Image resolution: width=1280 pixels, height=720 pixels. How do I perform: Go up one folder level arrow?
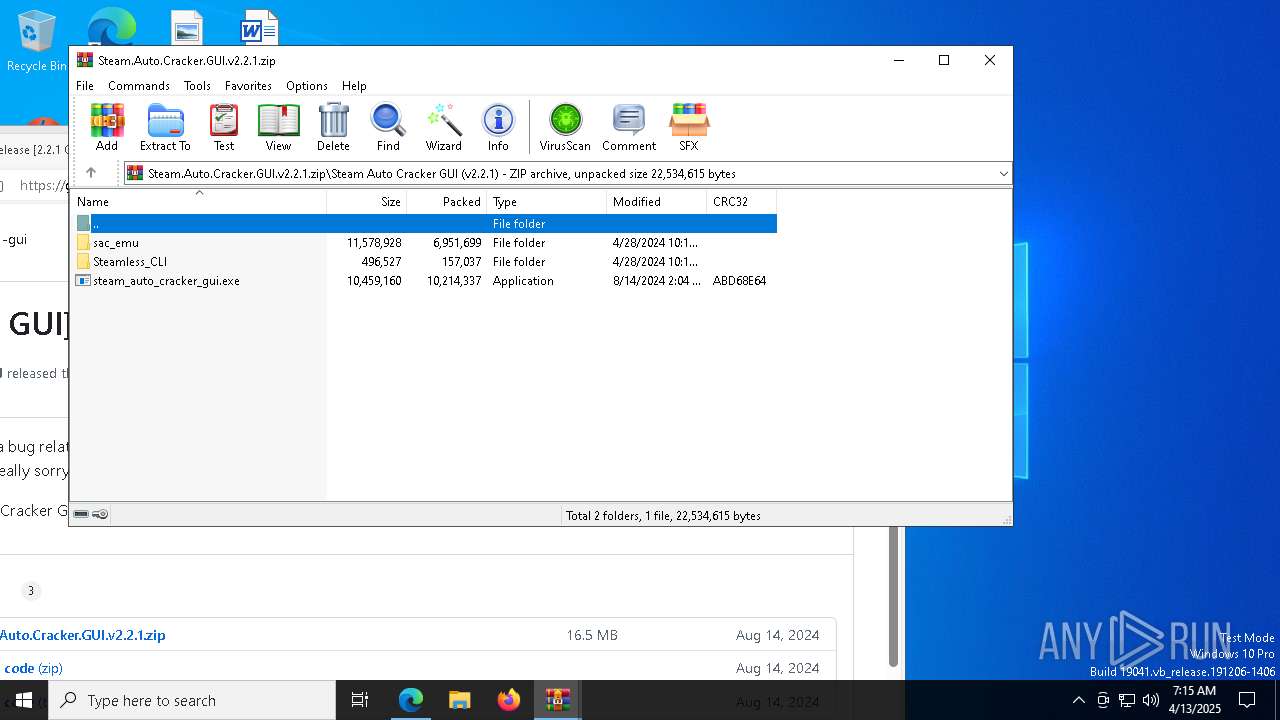pyautogui.click(x=91, y=173)
